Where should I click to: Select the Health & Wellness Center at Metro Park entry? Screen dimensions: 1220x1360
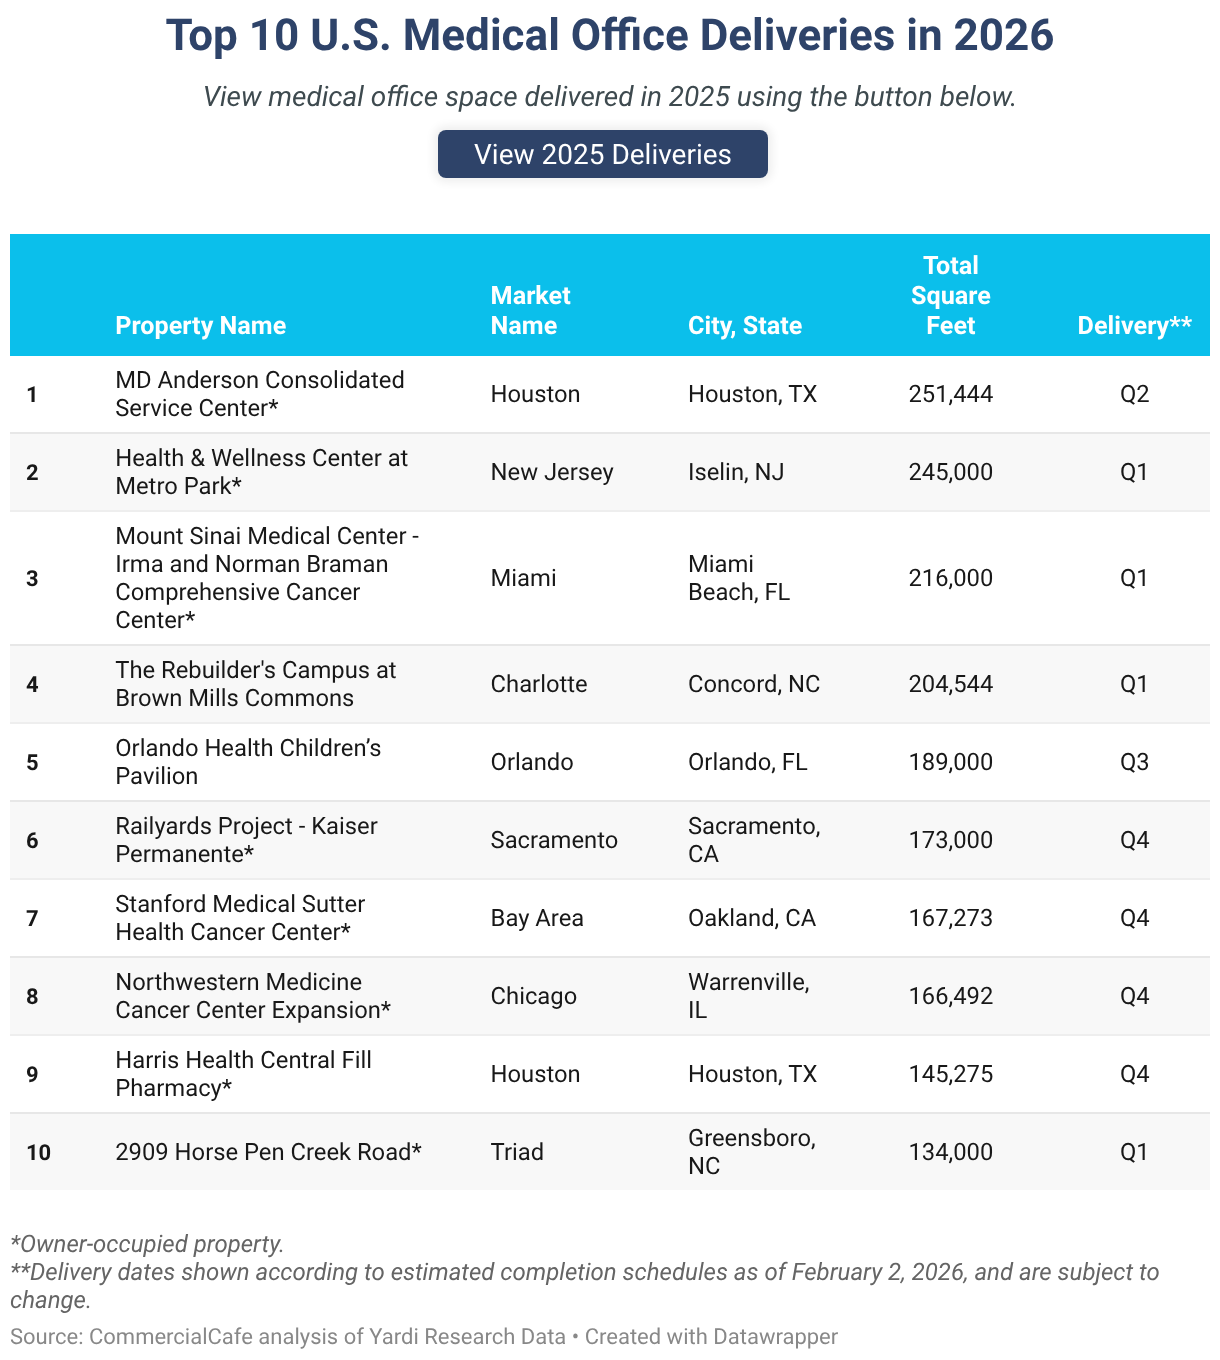click(262, 472)
